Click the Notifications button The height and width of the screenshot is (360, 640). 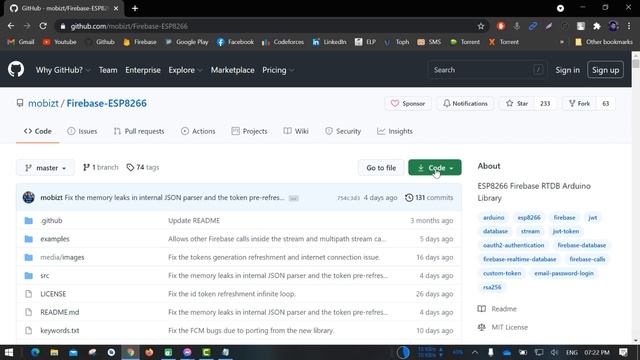(465, 104)
